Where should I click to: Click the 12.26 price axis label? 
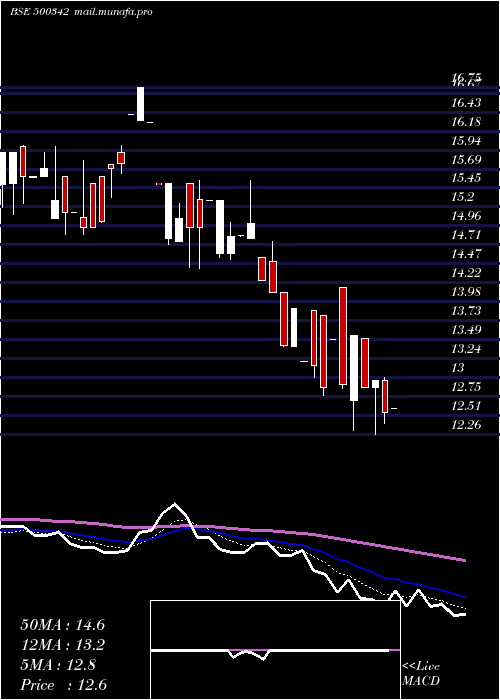click(466, 425)
